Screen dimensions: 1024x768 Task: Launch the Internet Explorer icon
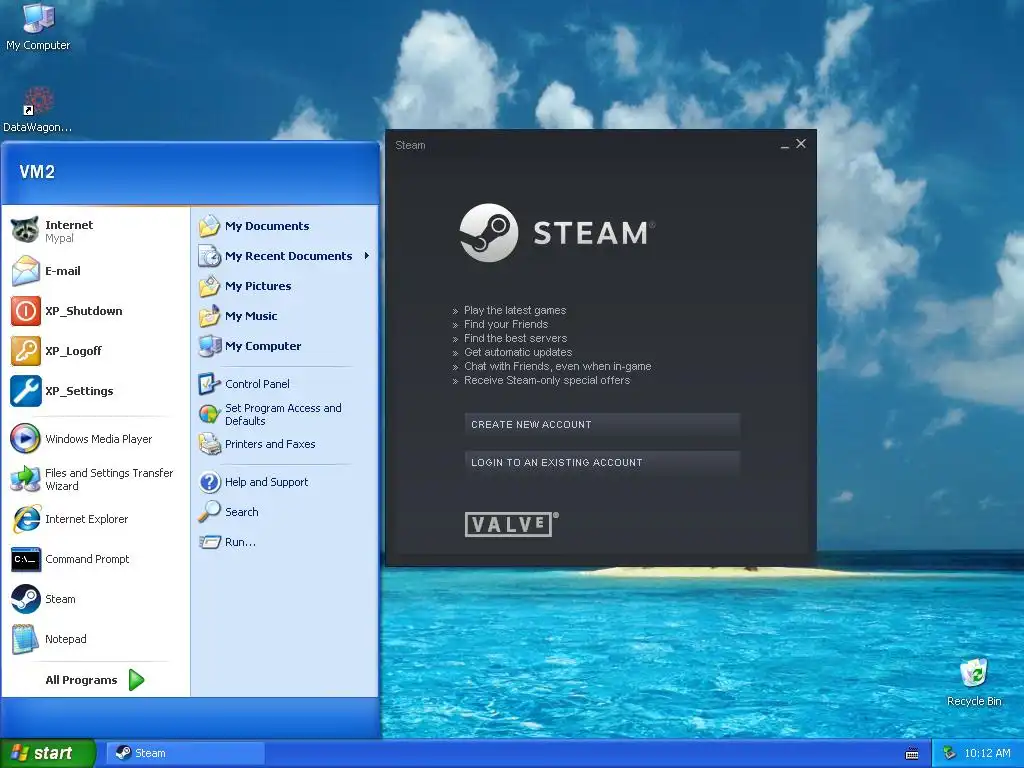[25, 519]
